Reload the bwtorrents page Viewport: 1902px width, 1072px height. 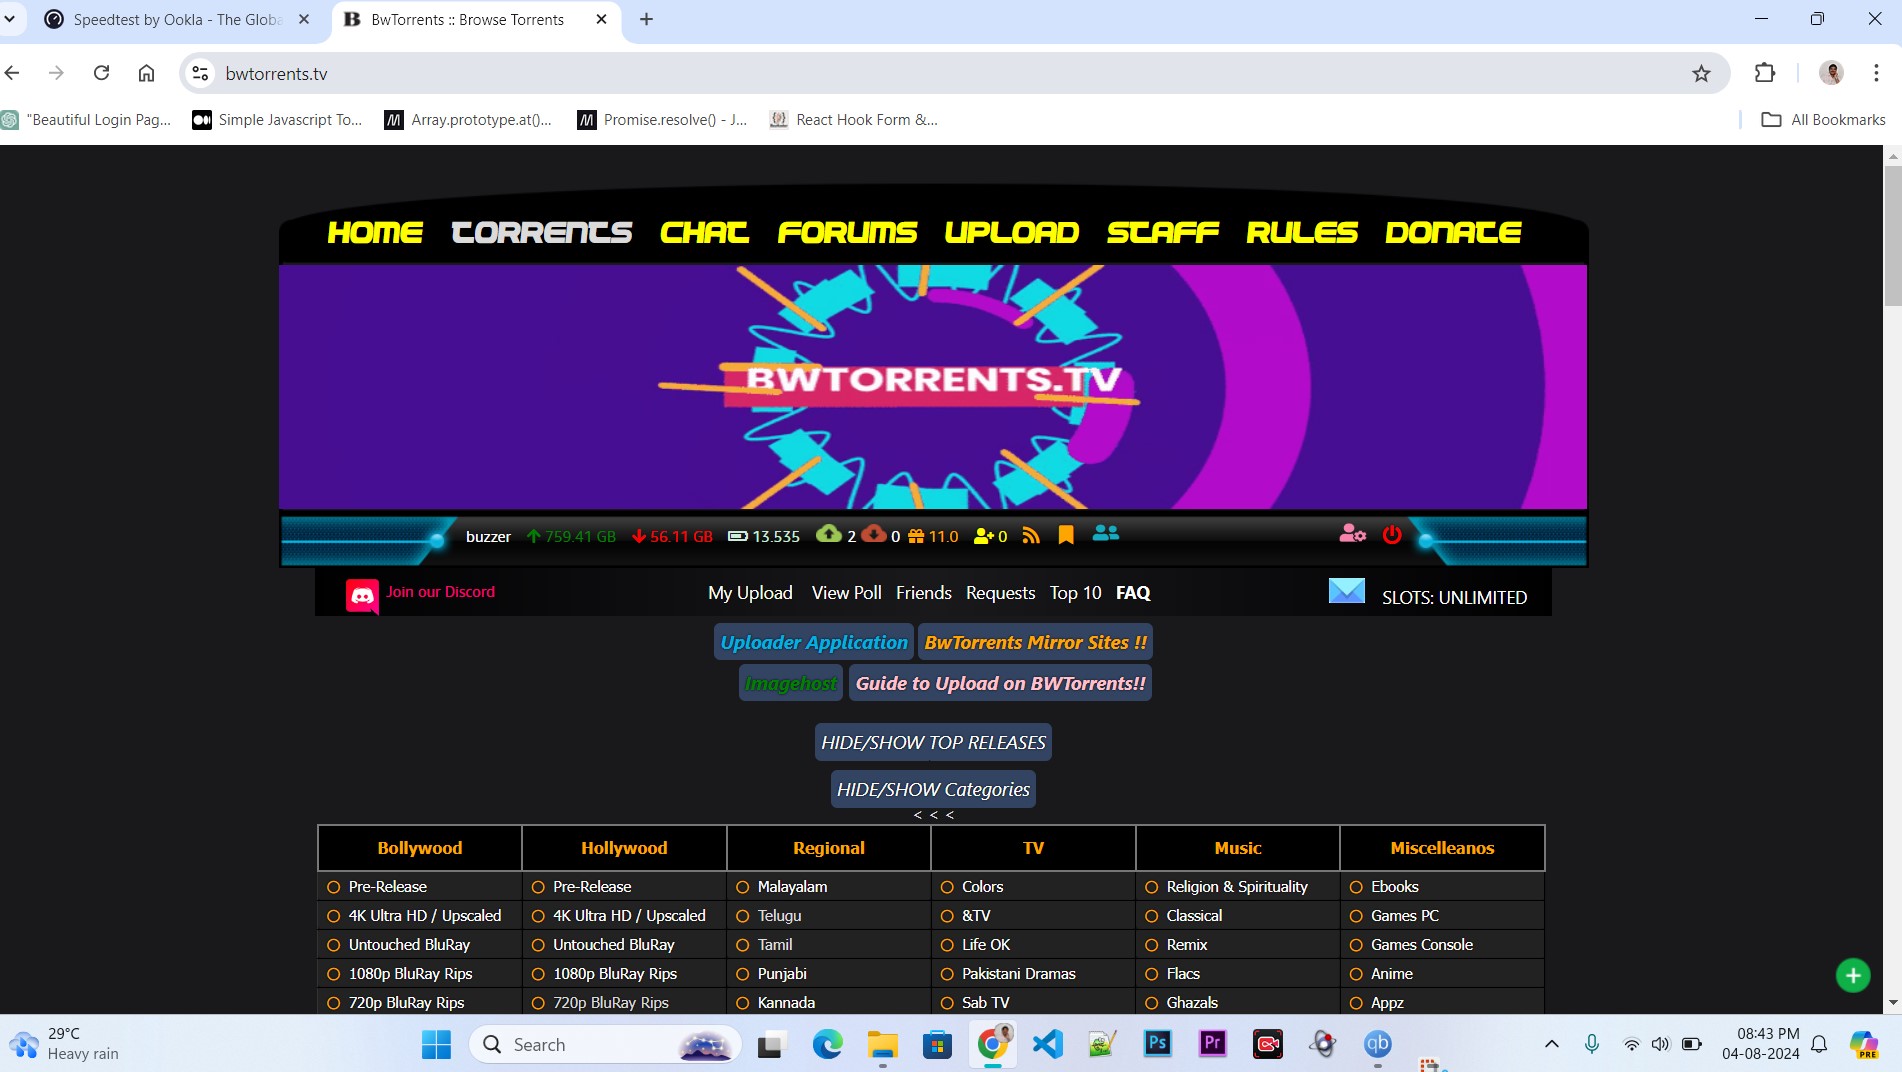[x=101, y=73]
